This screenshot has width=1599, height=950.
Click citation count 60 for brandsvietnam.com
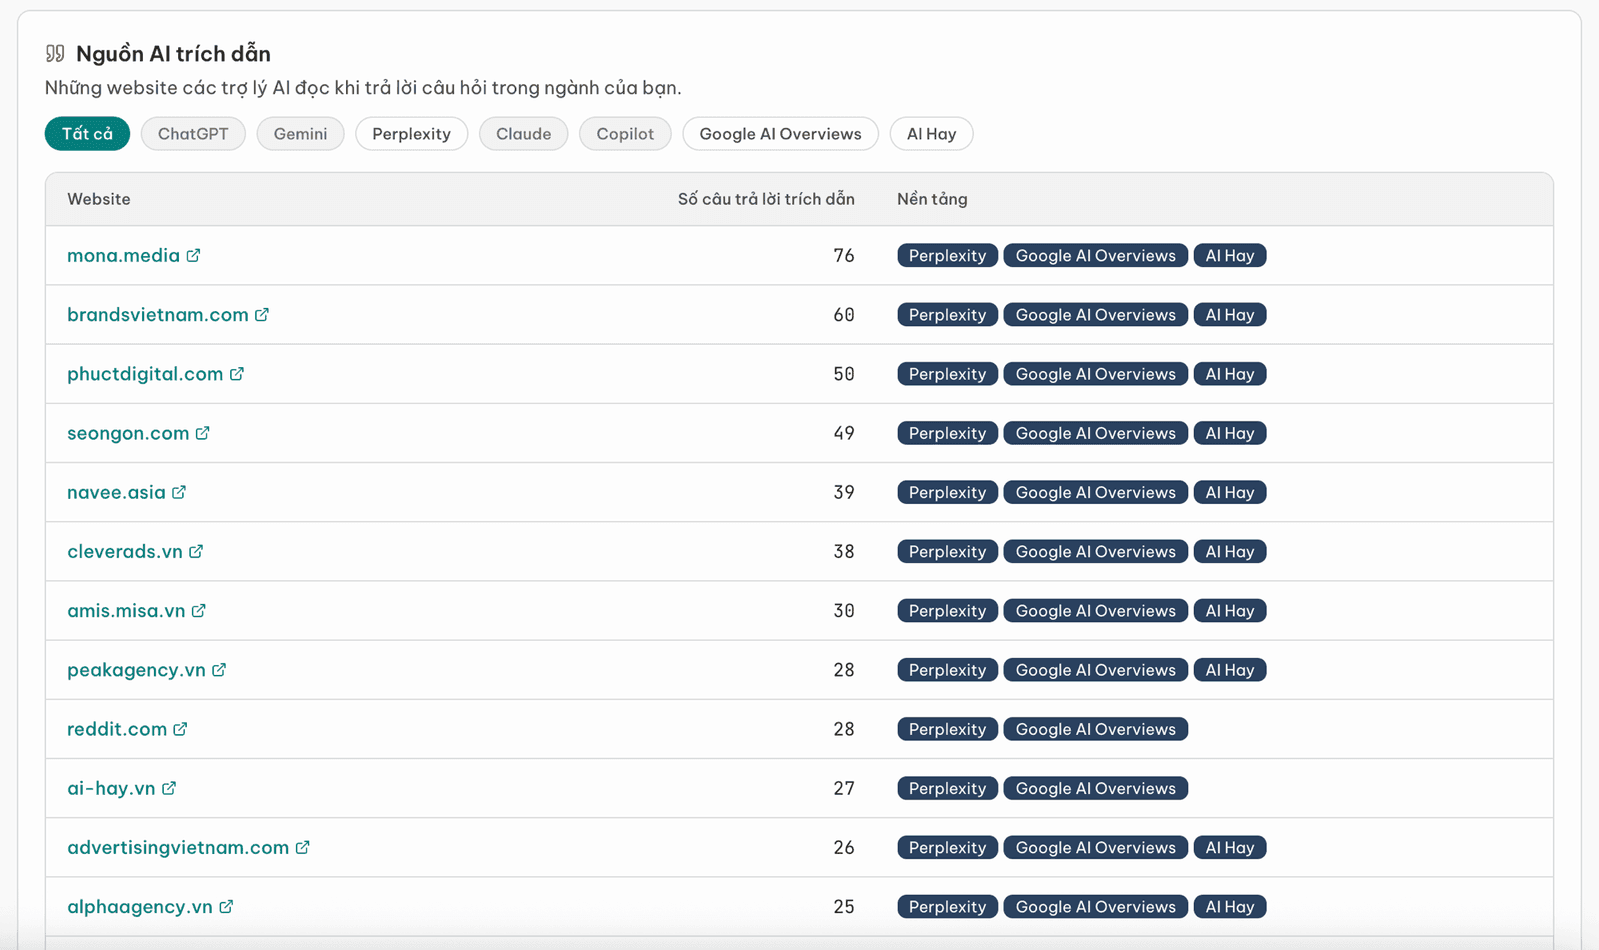tap(844, 314)
